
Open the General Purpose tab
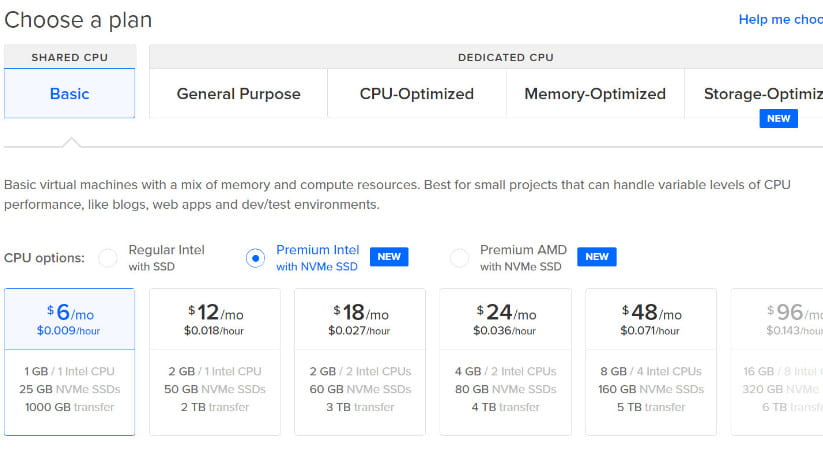pos(238,94)
